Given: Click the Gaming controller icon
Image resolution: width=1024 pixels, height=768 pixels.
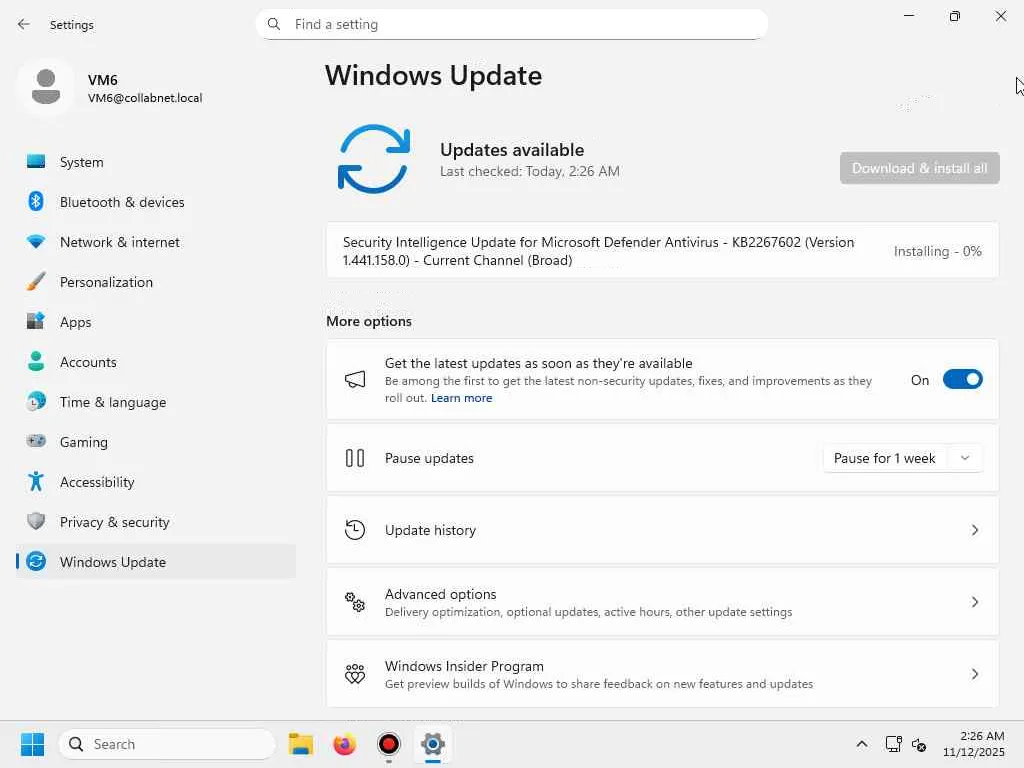Looking at the screenshot, I should pos(36,441).
